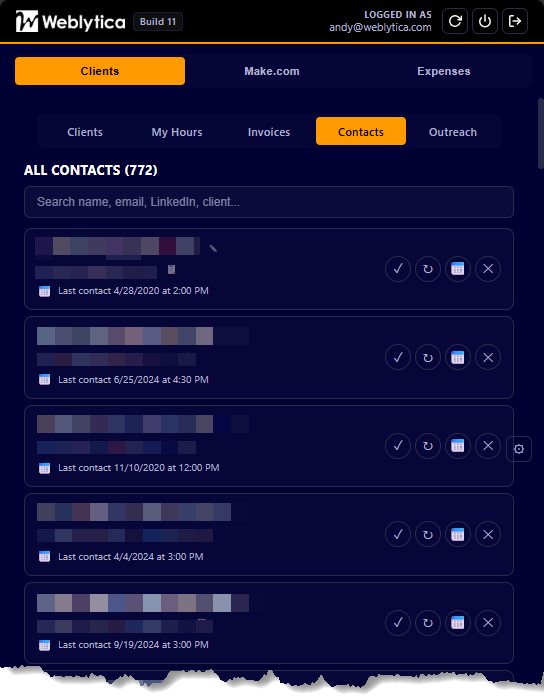Click the ALL CONTACTS (772) heading
The height and width of the screenshot is (696, 544).
(x=91, y=170)
